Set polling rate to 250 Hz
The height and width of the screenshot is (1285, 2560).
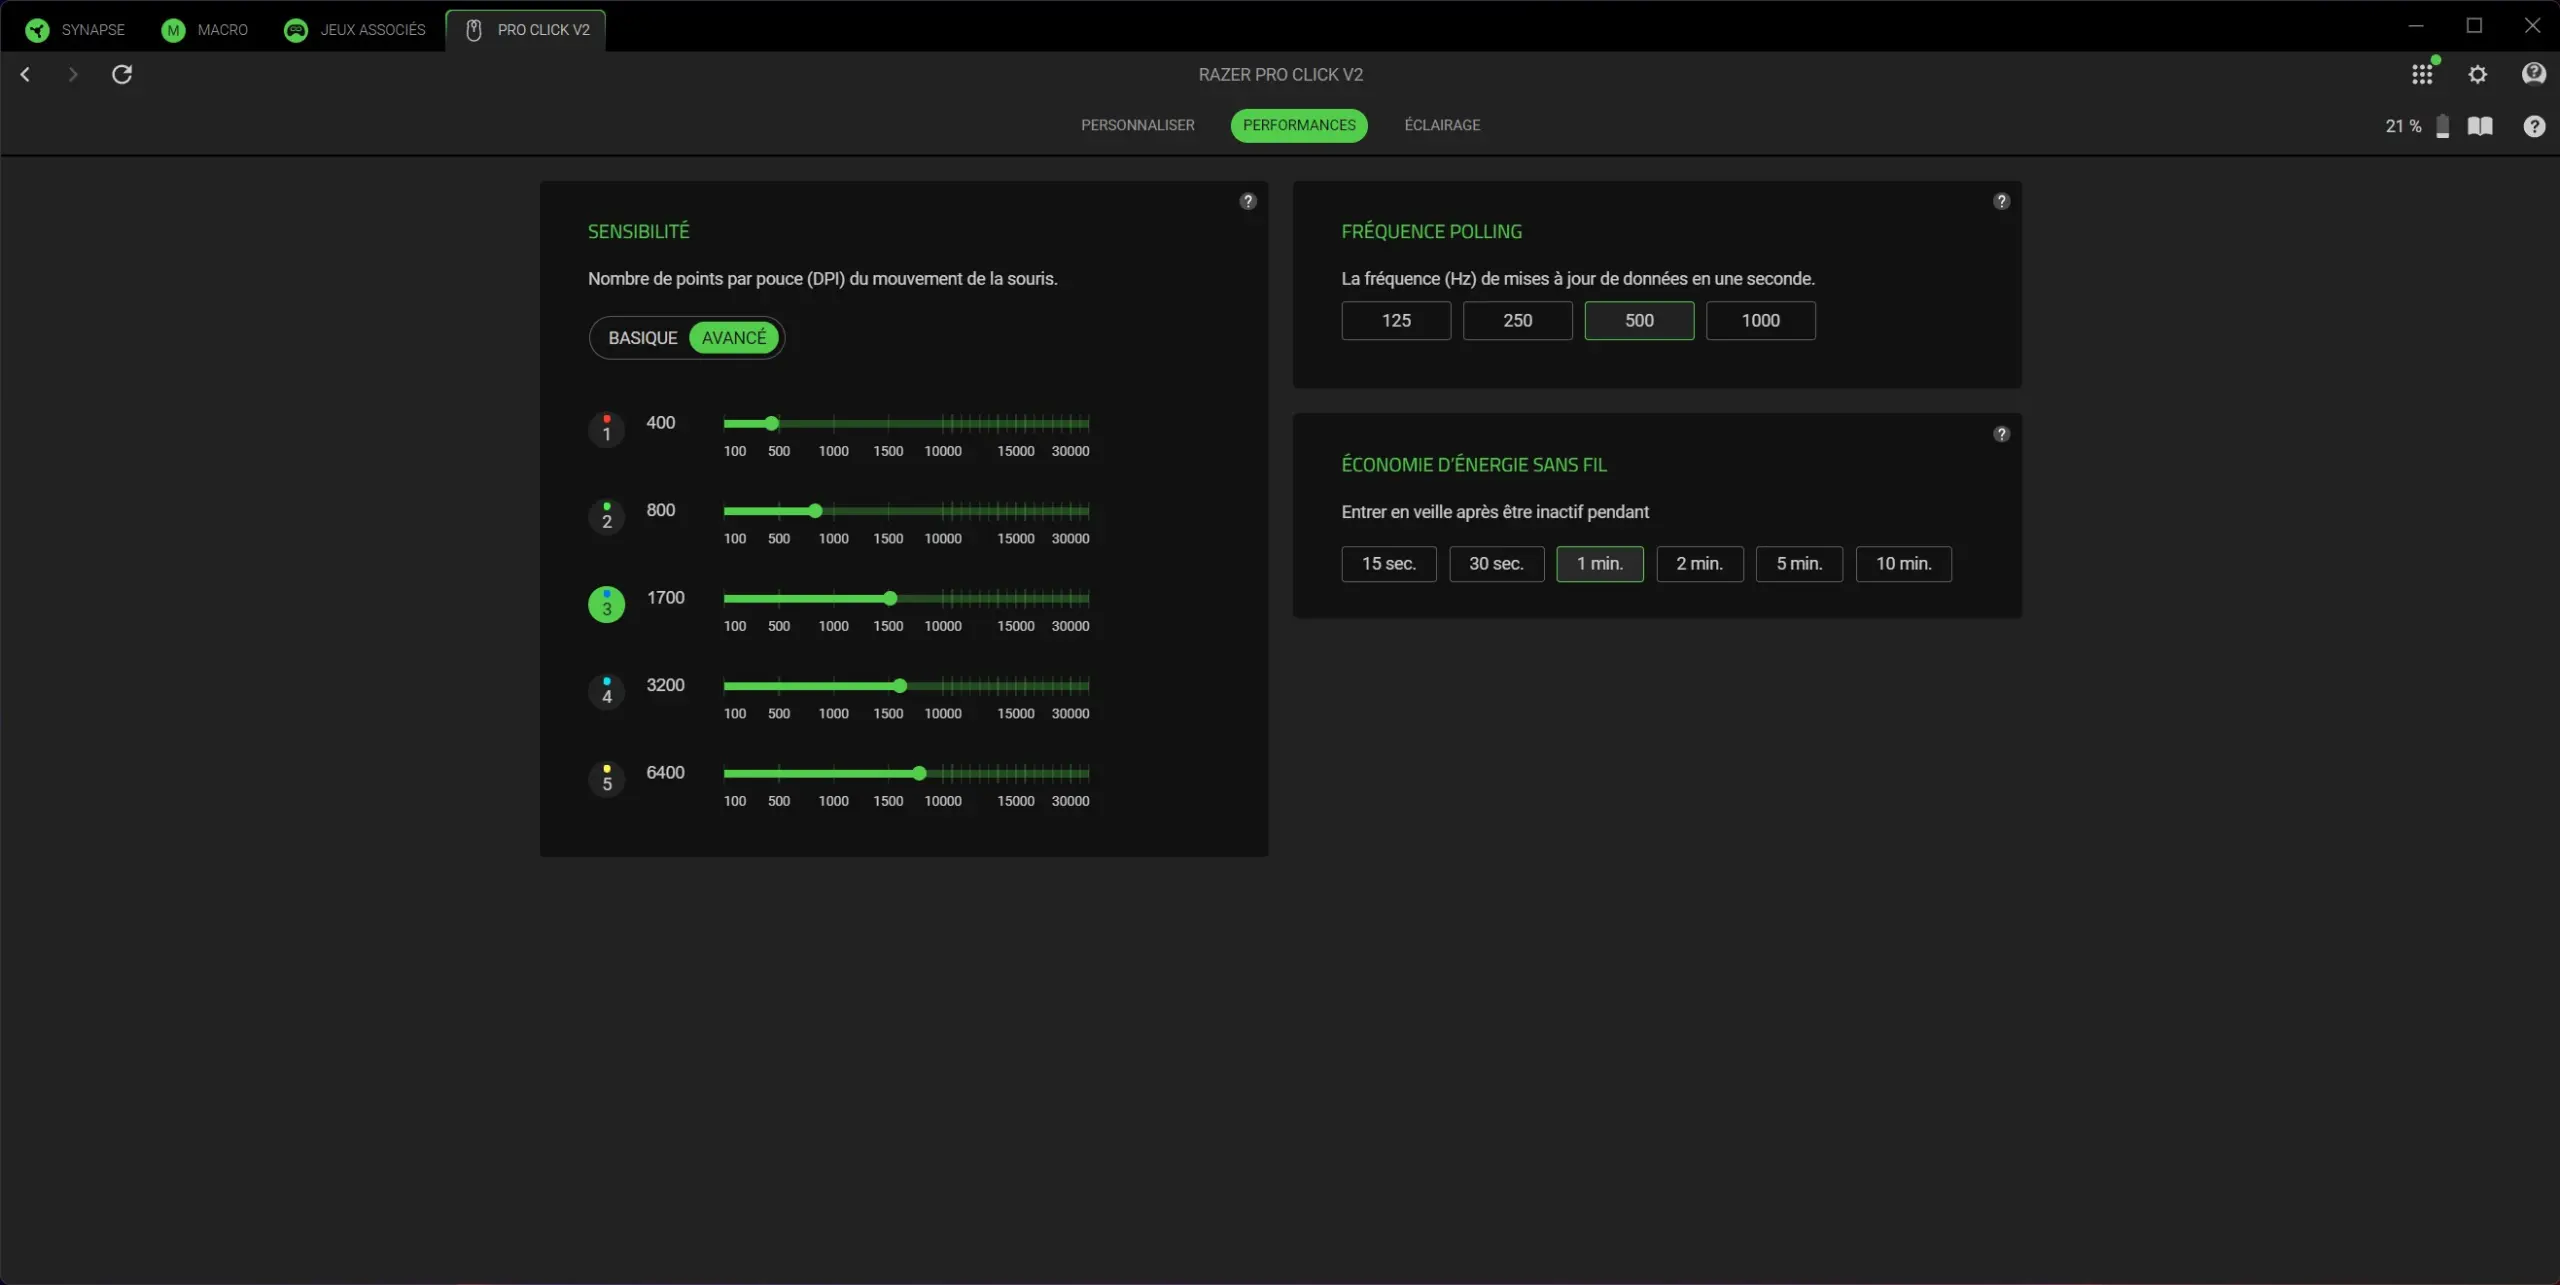(x=1518, y=321)
